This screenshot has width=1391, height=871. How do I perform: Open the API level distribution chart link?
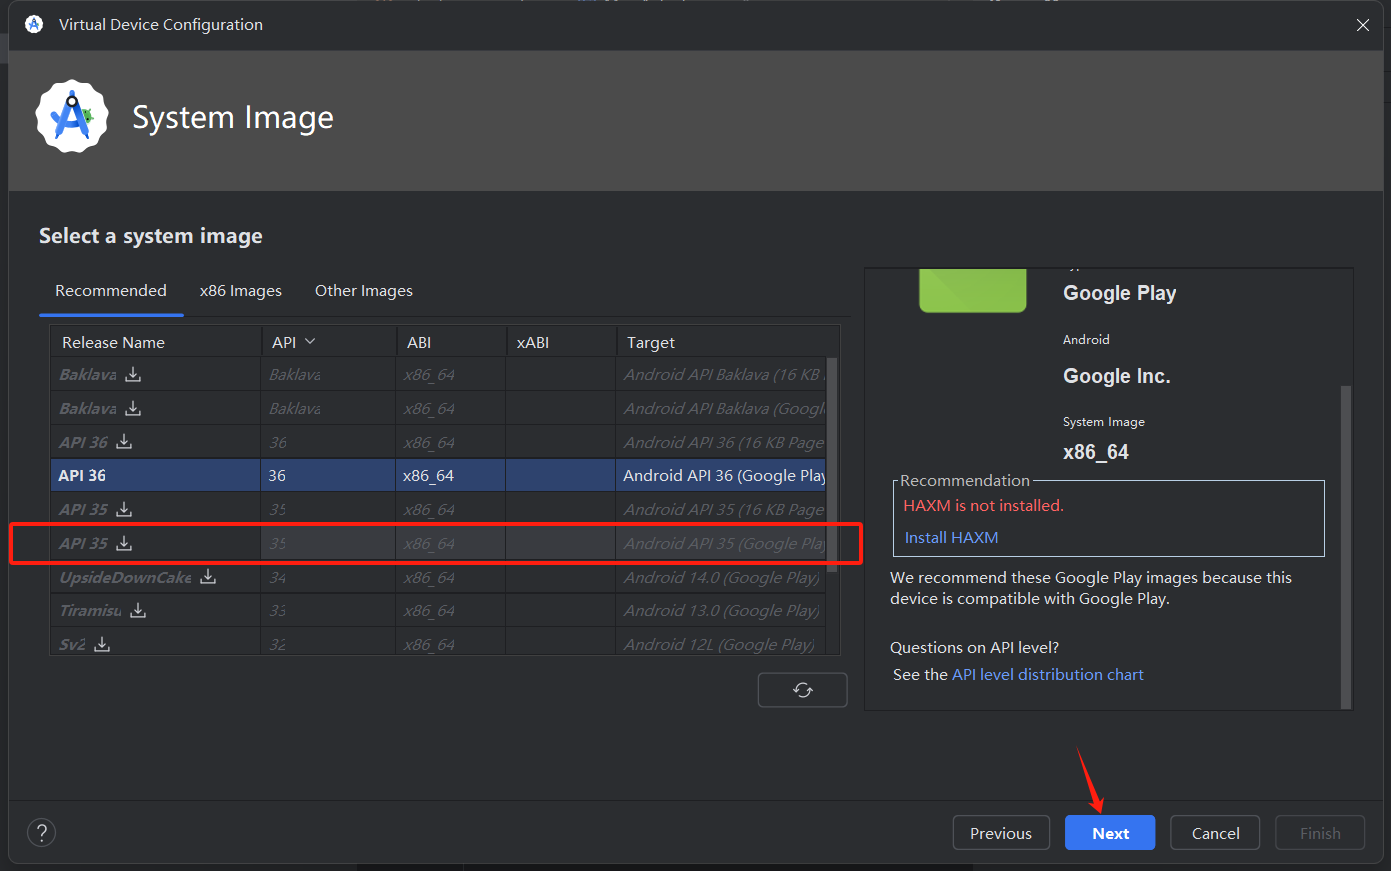tap(1048, 675)
